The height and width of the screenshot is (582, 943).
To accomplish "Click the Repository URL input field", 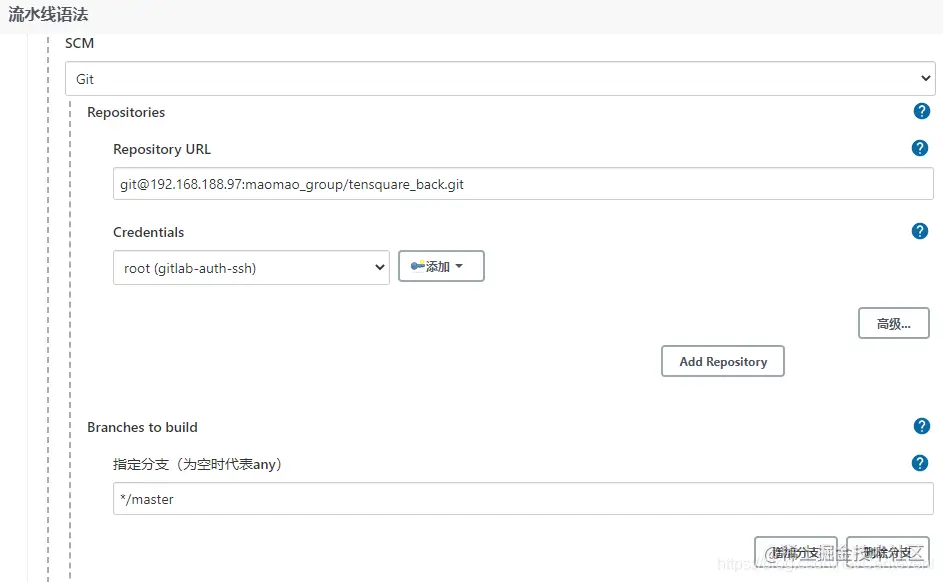I will pos(523,184).
